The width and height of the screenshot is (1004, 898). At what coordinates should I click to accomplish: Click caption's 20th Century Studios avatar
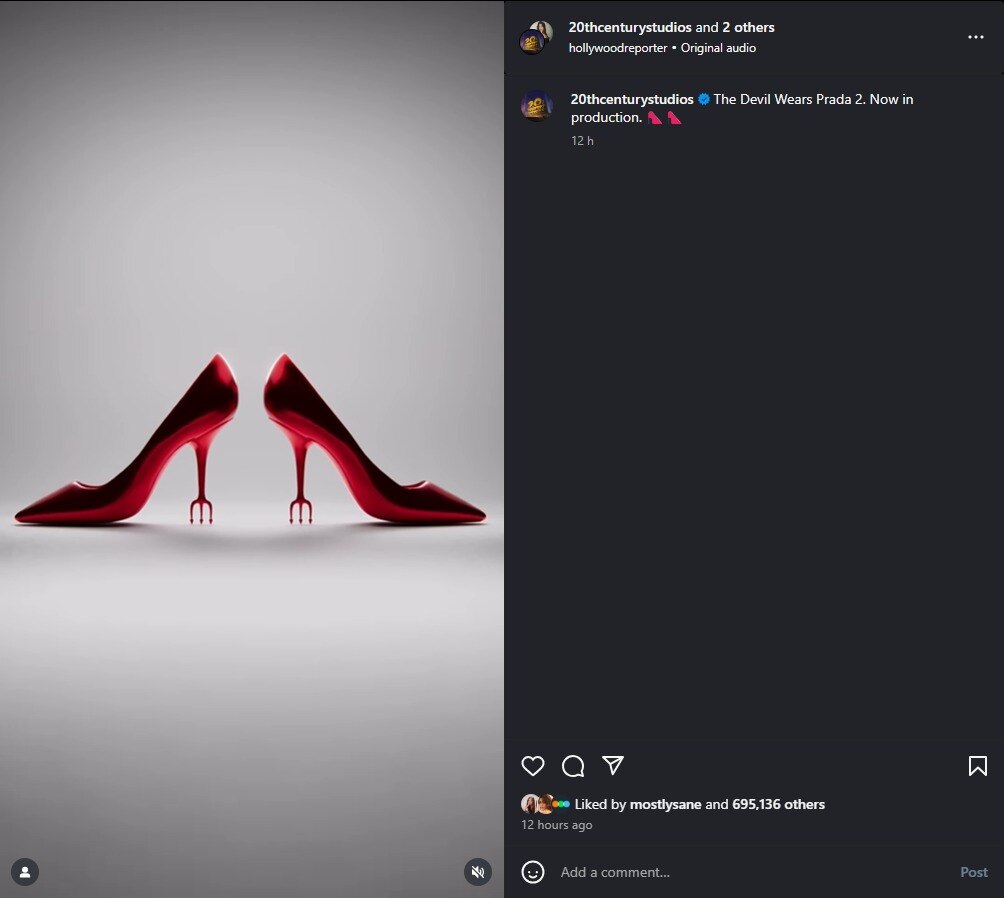(x=537, y=105)
